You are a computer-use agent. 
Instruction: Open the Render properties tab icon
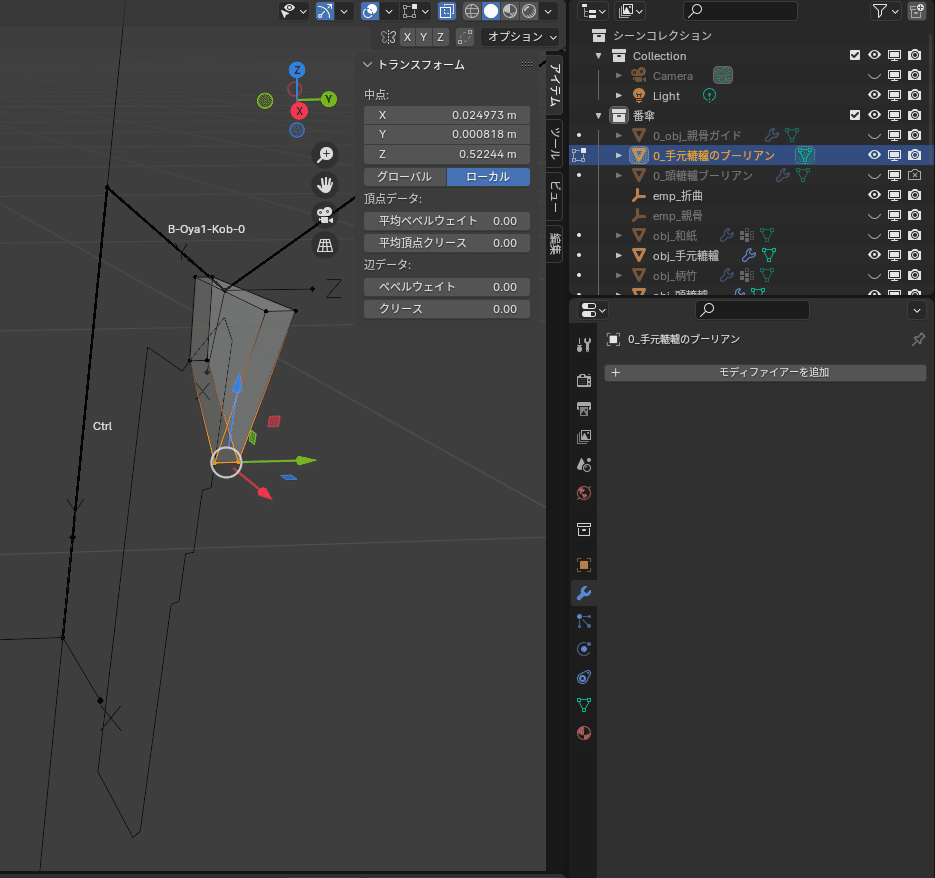click(x=584, y=381)
